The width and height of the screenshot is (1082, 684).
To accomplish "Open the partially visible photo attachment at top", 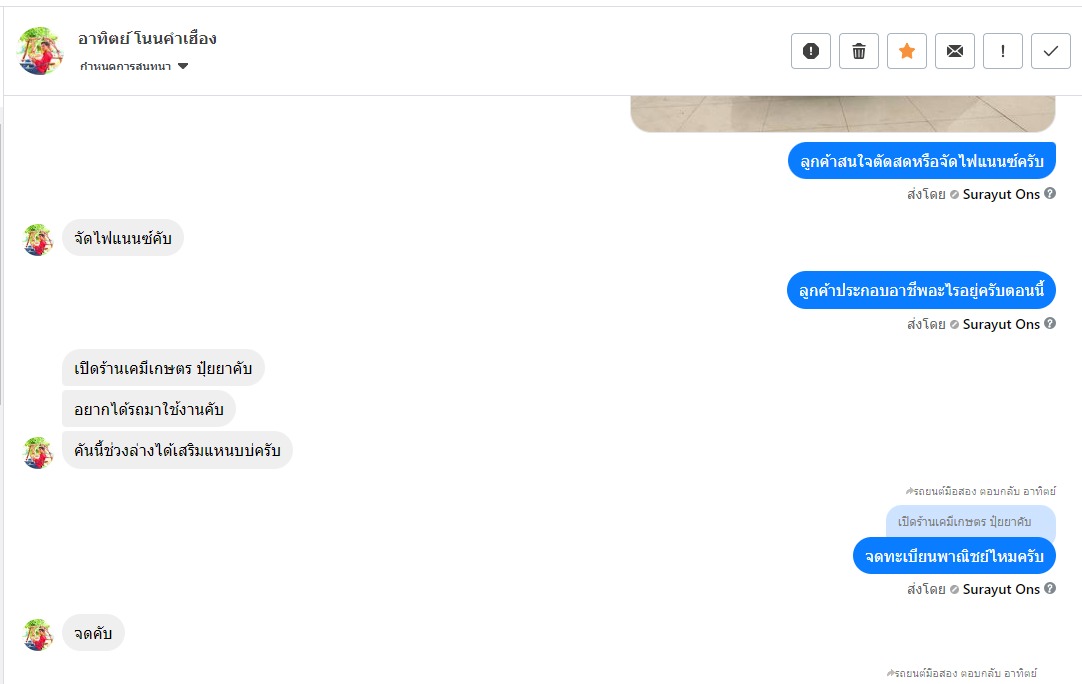I will coord(843,113).
